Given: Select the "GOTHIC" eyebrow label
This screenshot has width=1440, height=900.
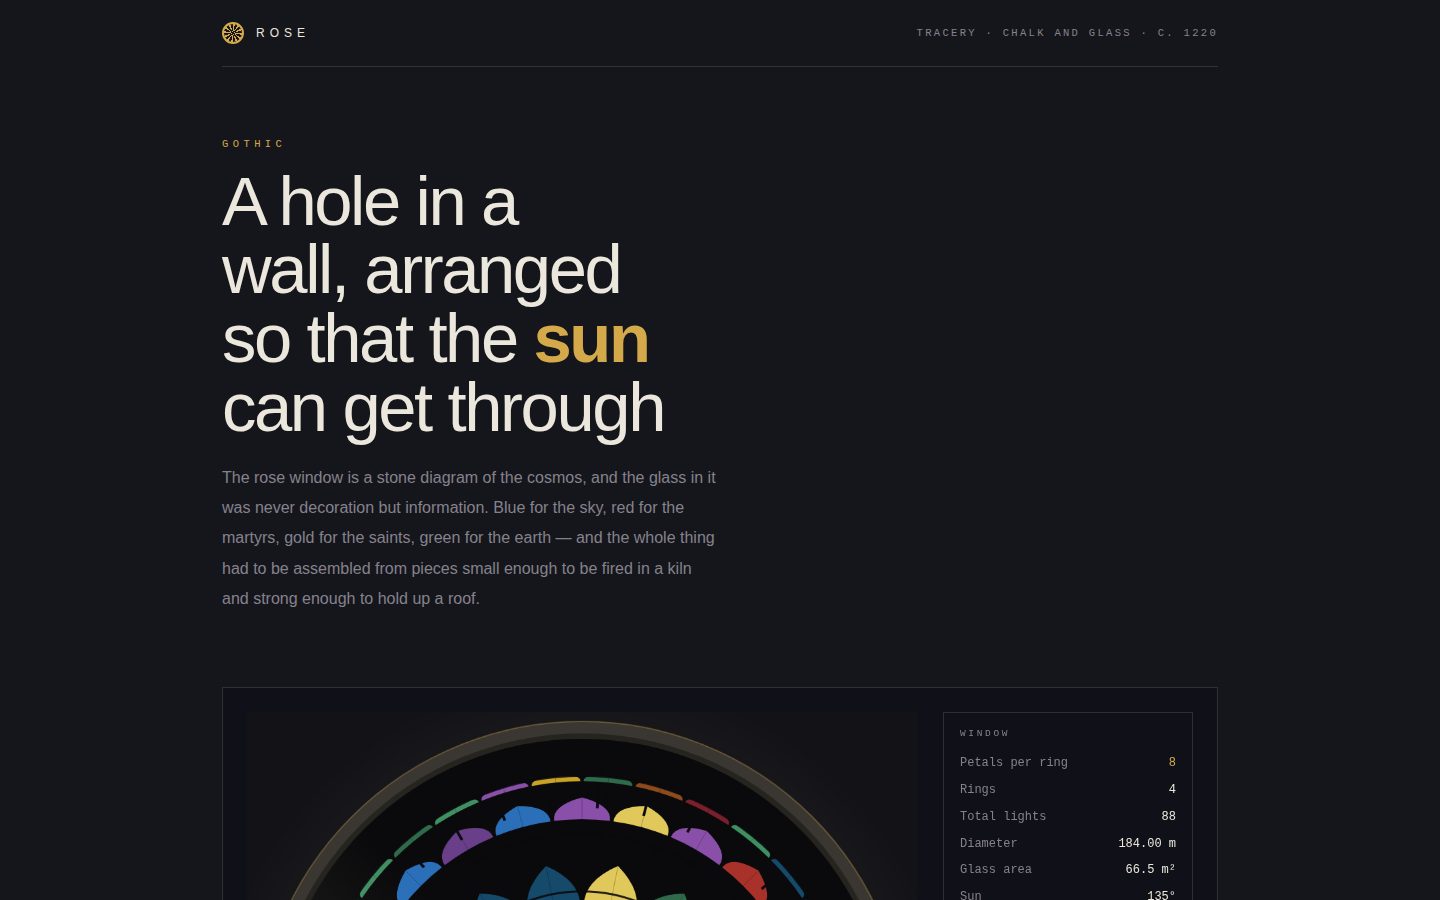Looking at the screenshot, I should click(x=253, y=144).
